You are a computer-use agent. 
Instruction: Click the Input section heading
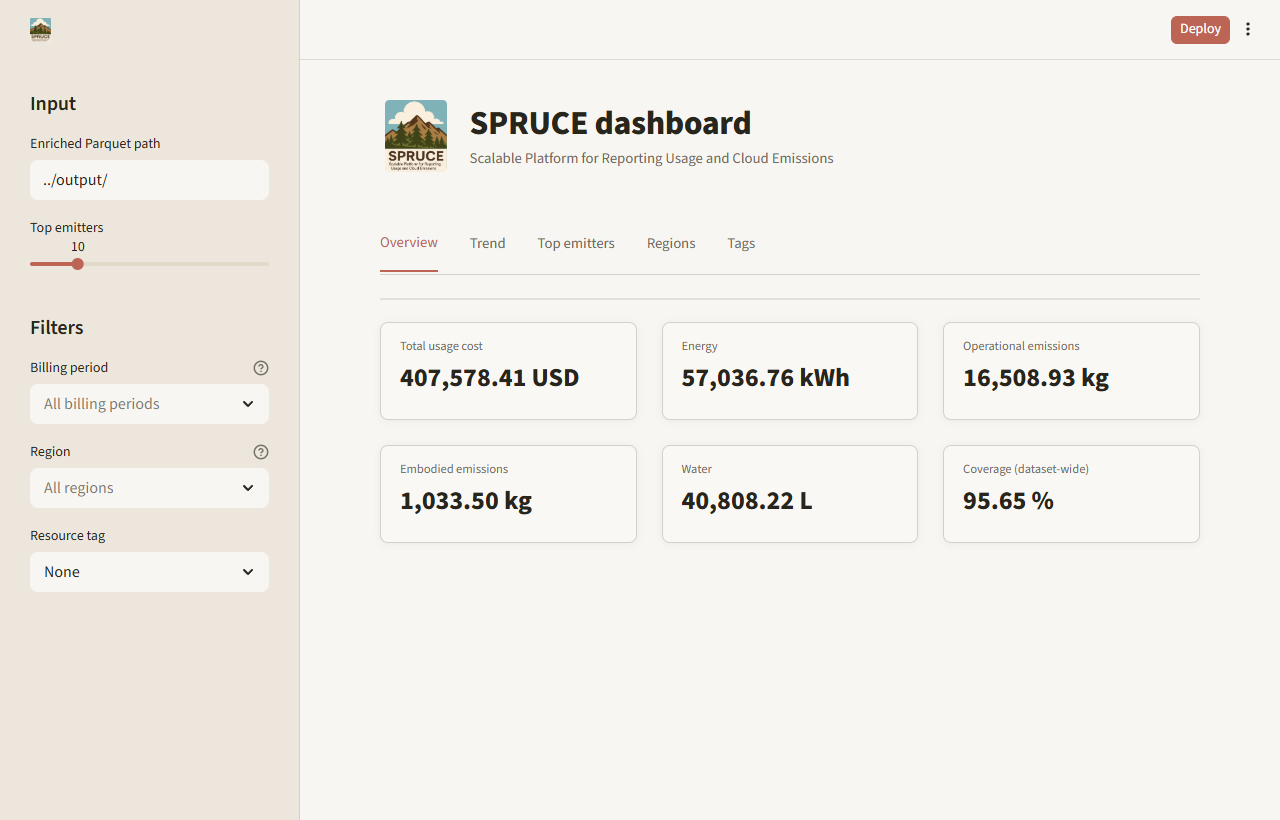point(53,104)
